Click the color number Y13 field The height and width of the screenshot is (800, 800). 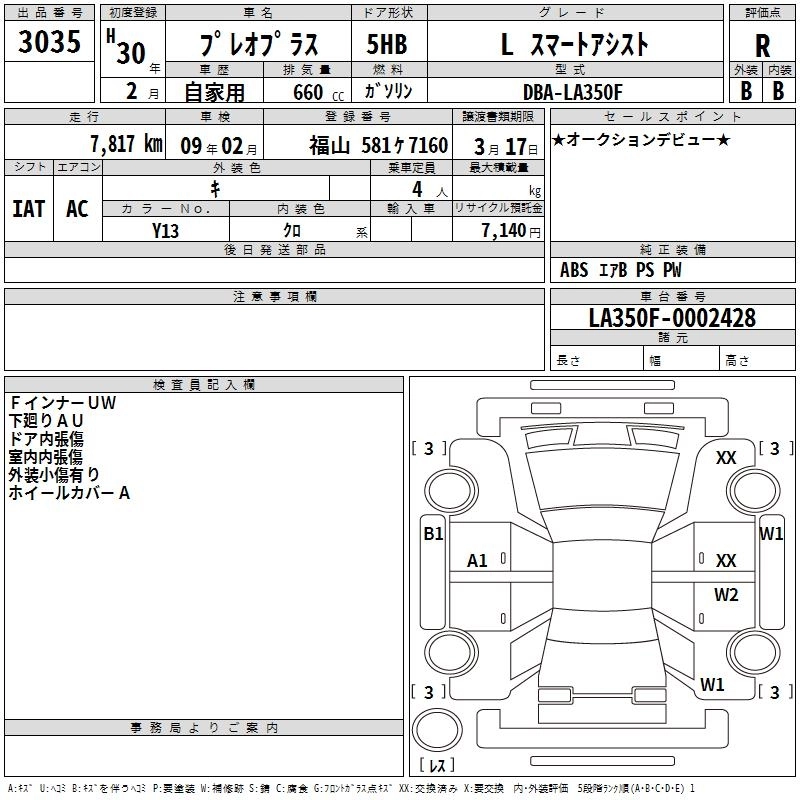point(166,229)
